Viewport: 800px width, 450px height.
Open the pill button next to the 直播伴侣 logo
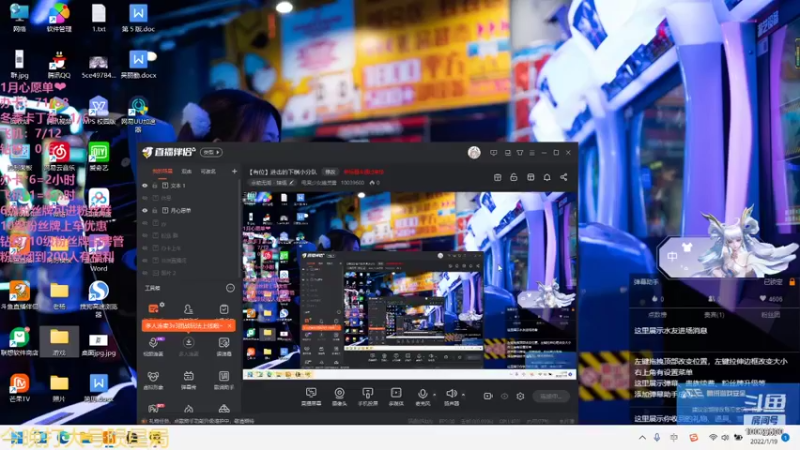pos(211,152)
